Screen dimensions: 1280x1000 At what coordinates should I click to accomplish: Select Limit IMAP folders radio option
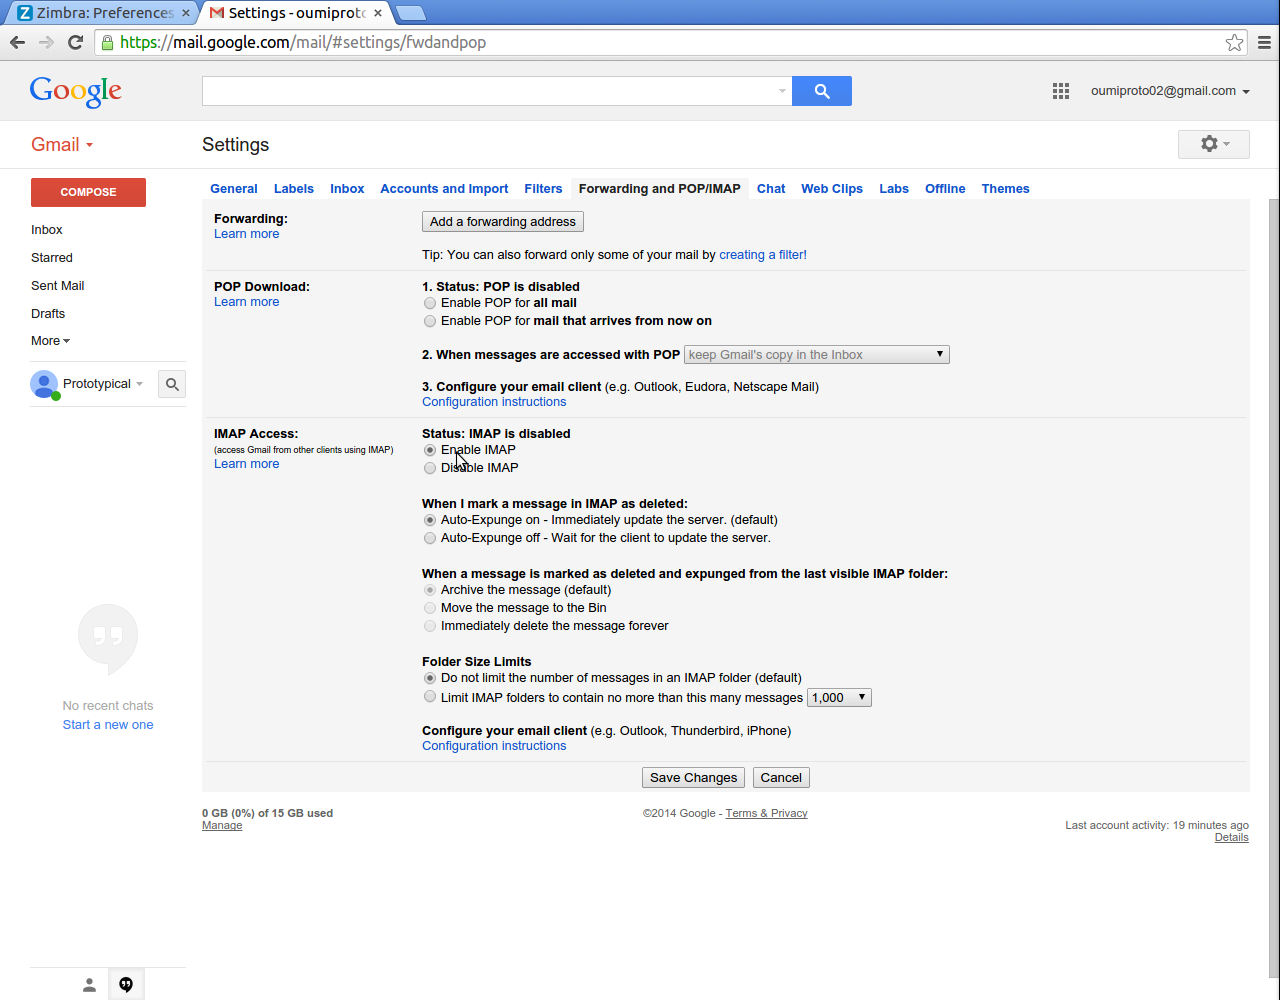(430, 697)
